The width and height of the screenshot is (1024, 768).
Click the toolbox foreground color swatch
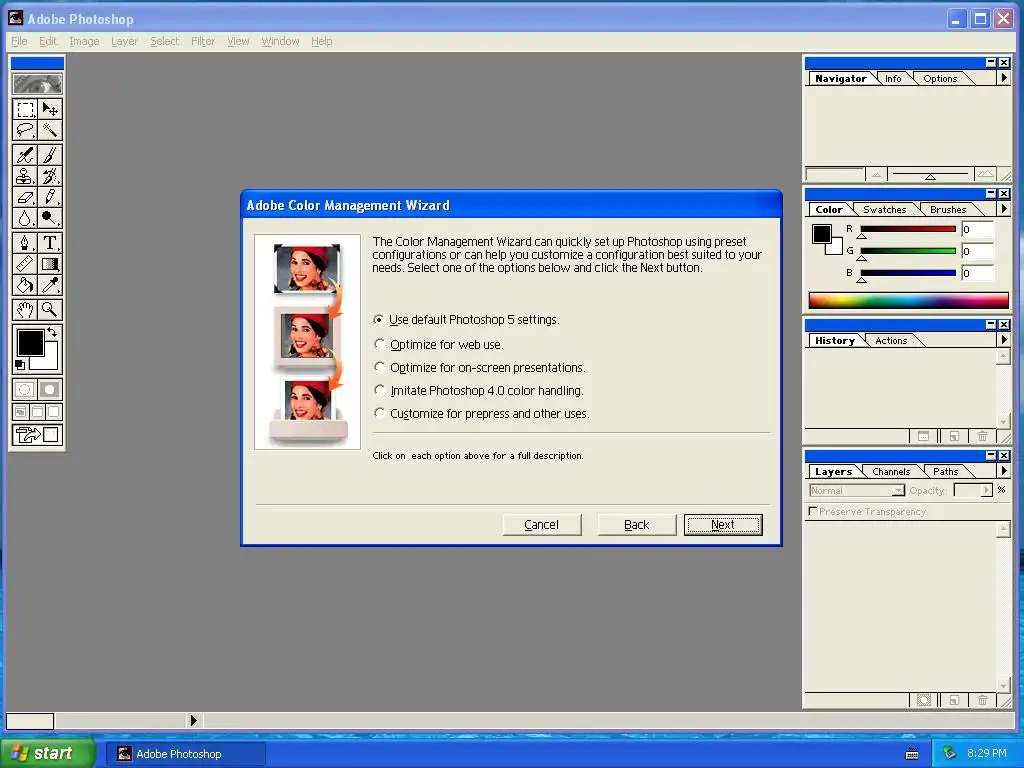30,342
